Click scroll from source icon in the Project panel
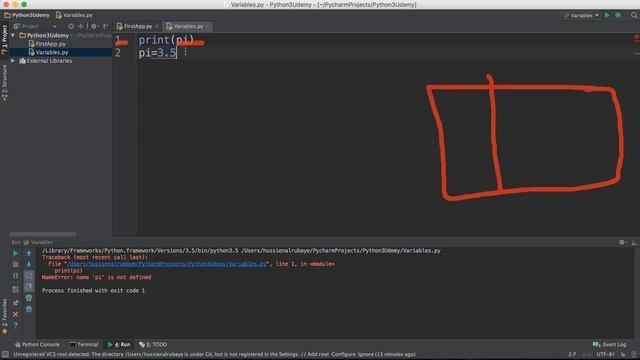Image resolution: width=640 pixels, height=360 pixels. (71, 26)
